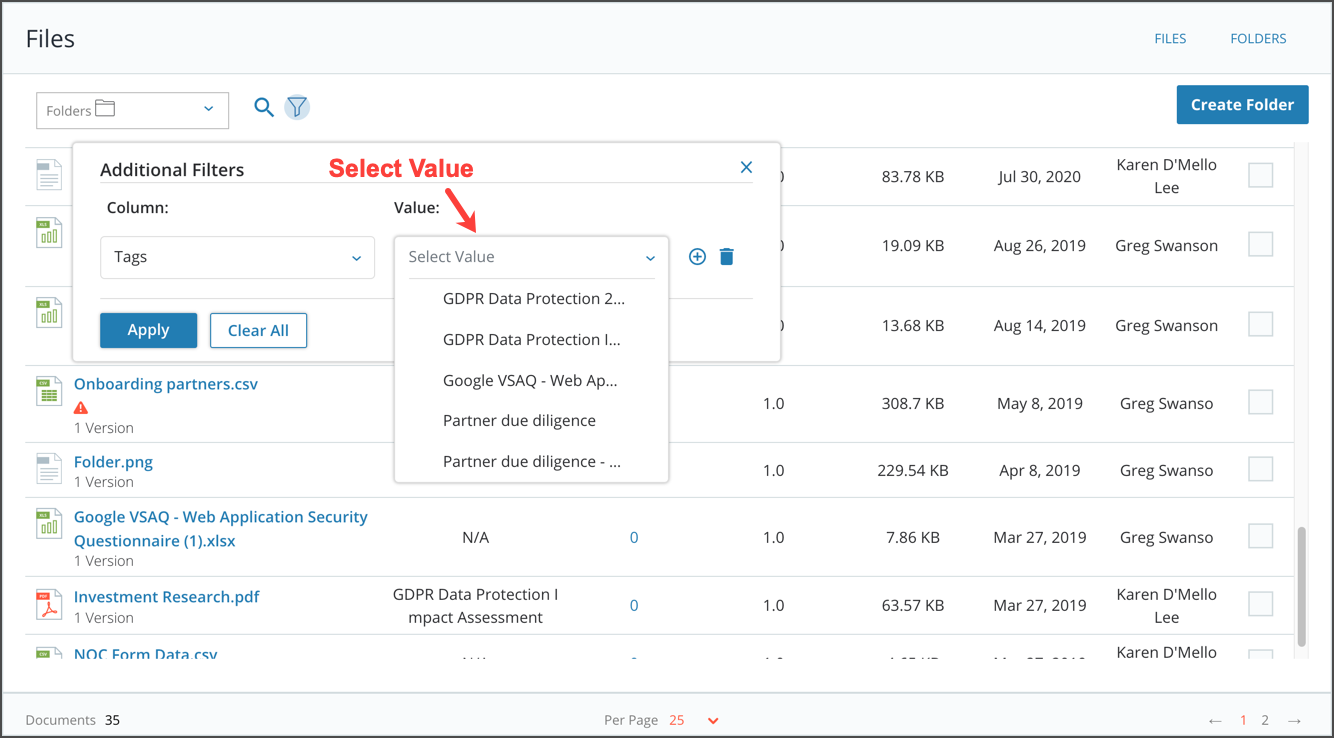Open the Folders dropdown
This screenshot has height=738, width=1334.
(132, 110)
